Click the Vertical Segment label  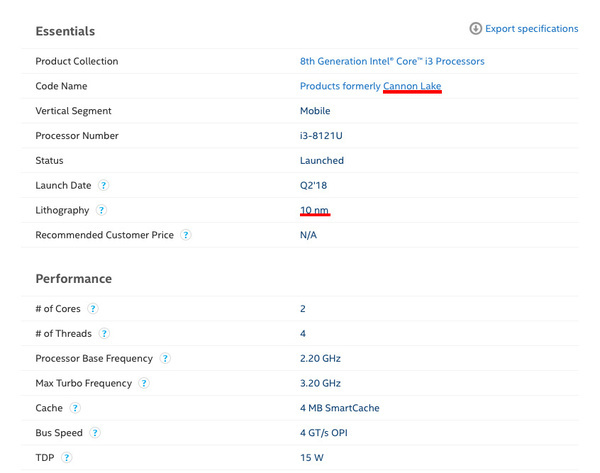tap(73, 111)
